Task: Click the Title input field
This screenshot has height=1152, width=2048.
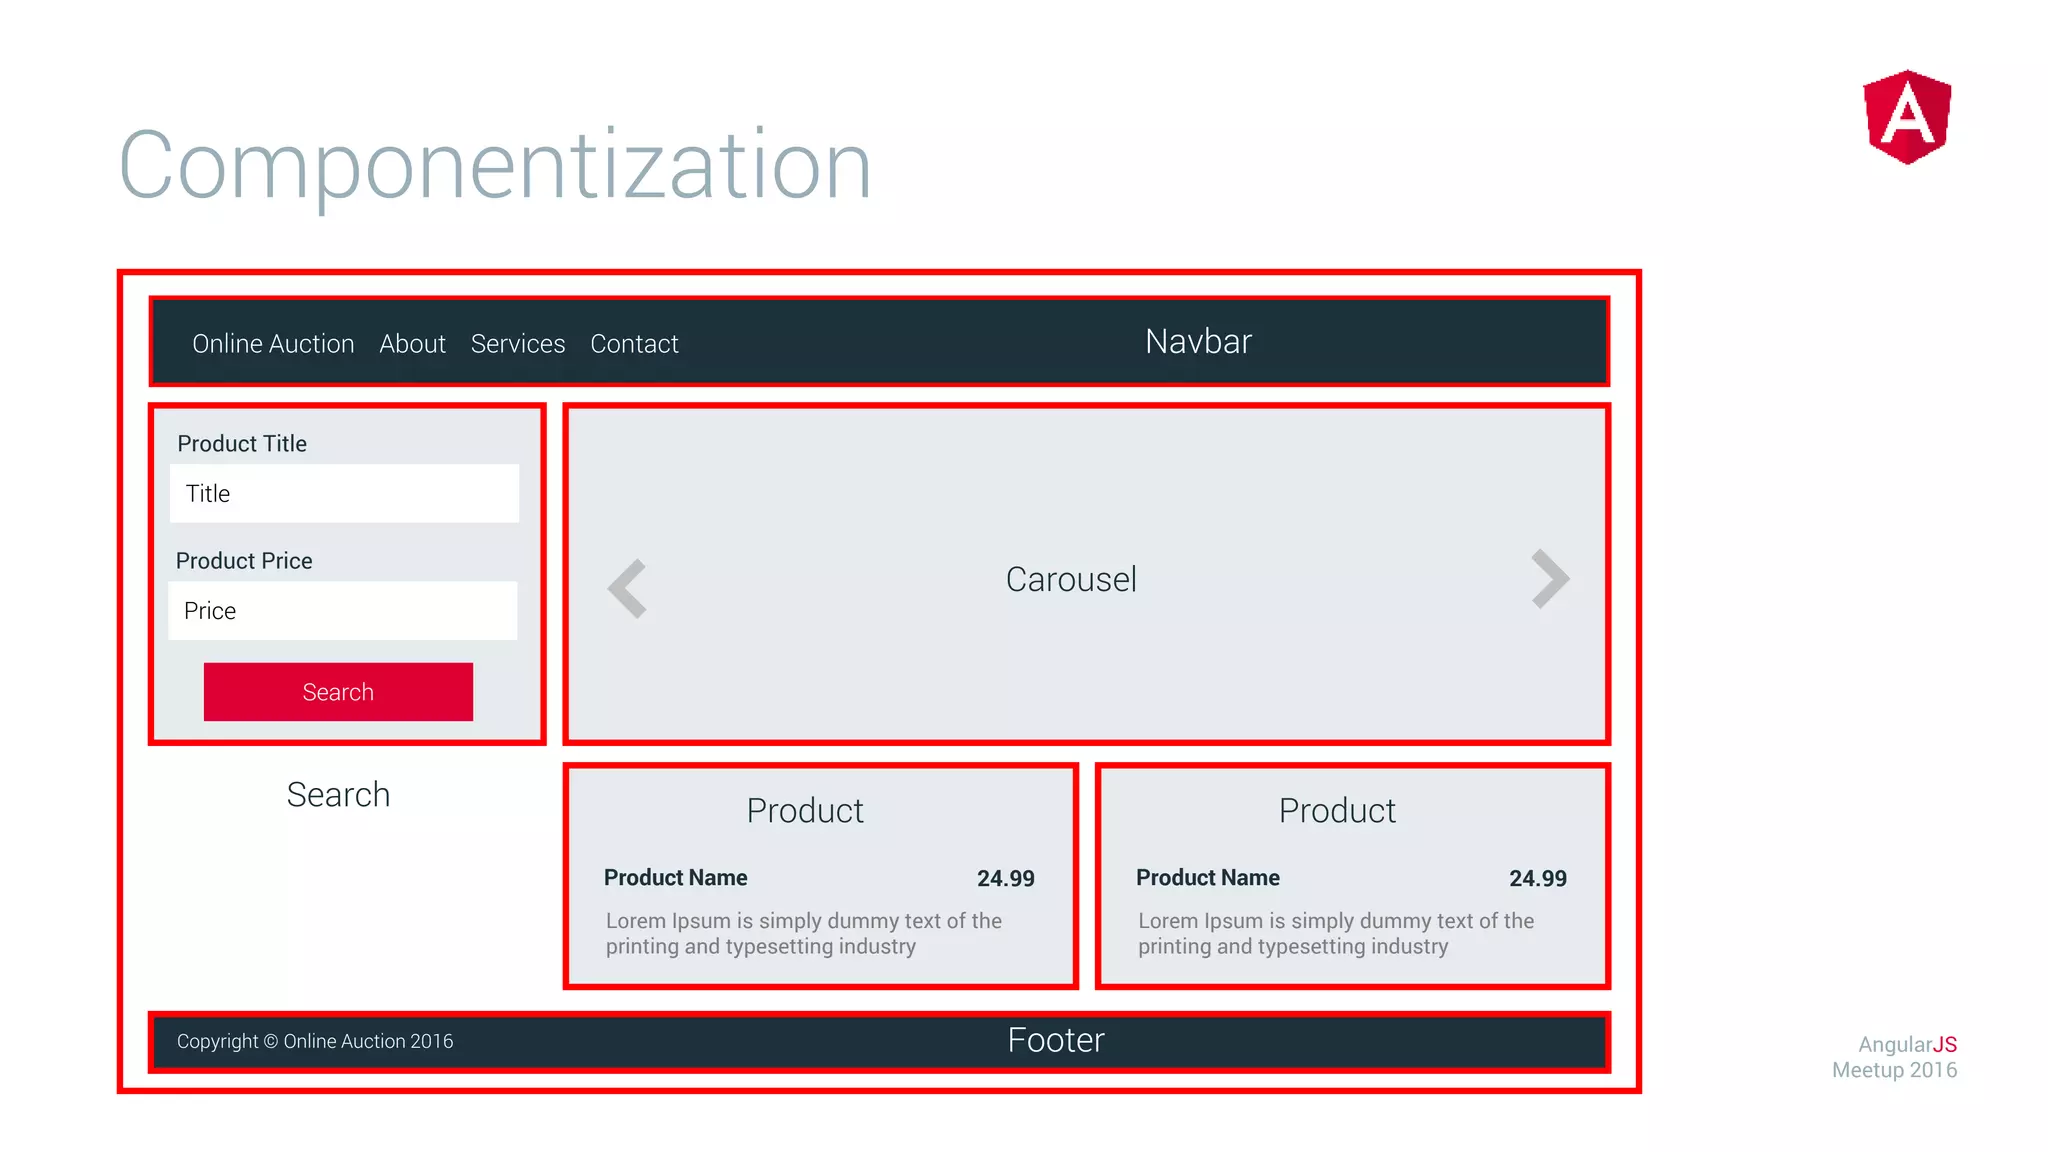Action: [x=344, y=493]
